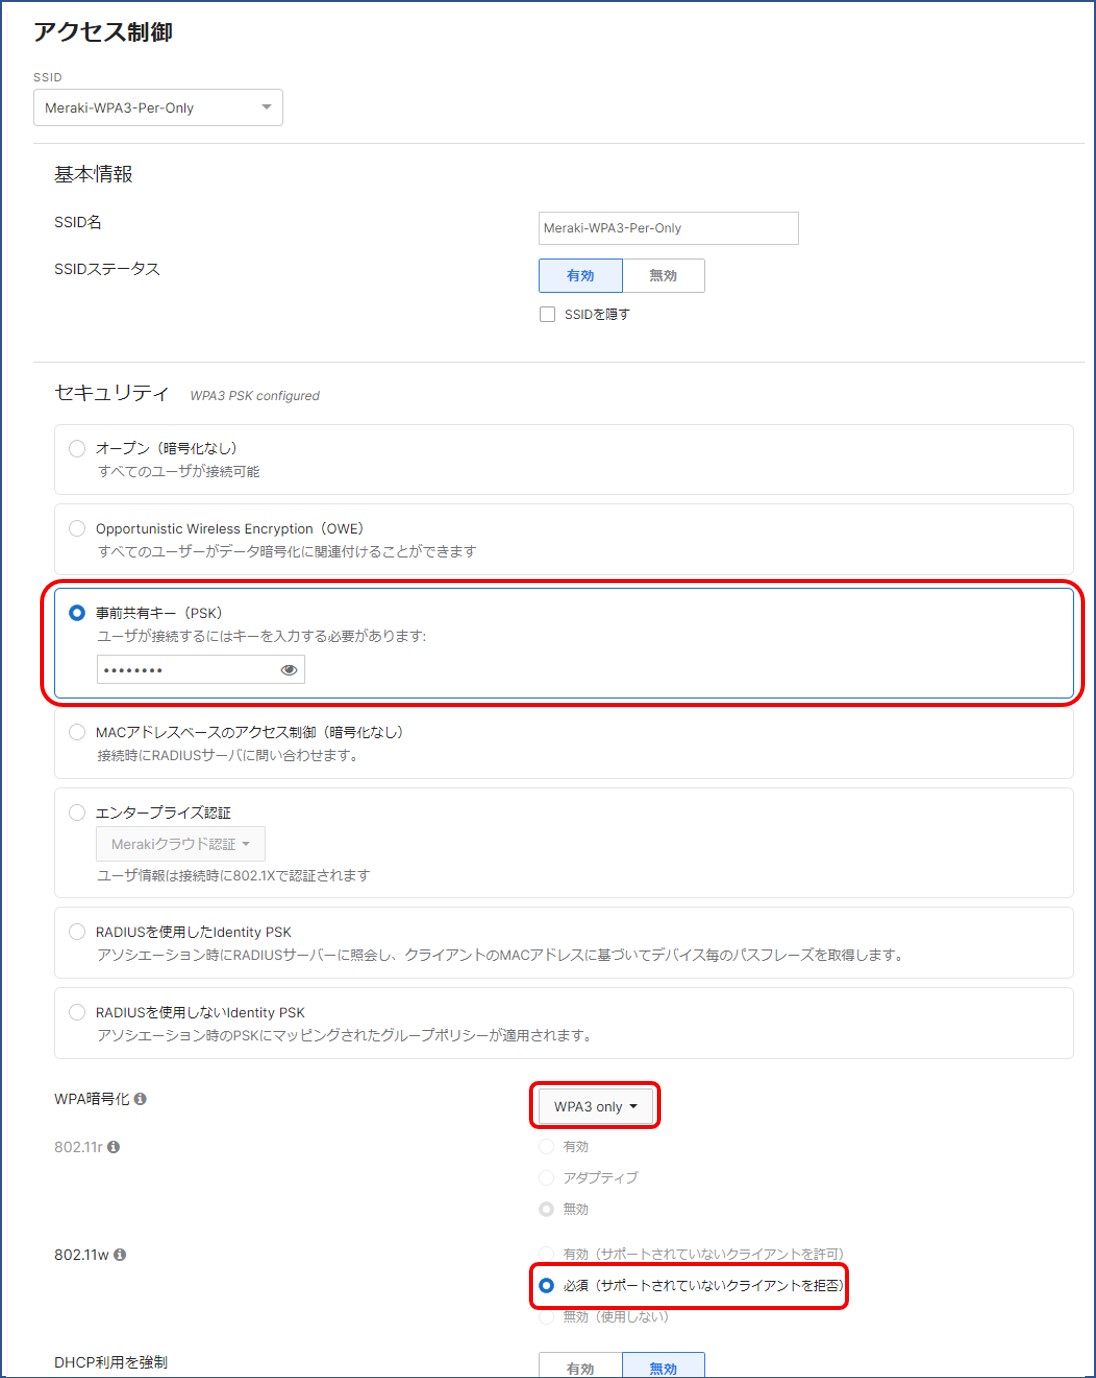Click info icon next to 802.11w

pos(120,1255)
